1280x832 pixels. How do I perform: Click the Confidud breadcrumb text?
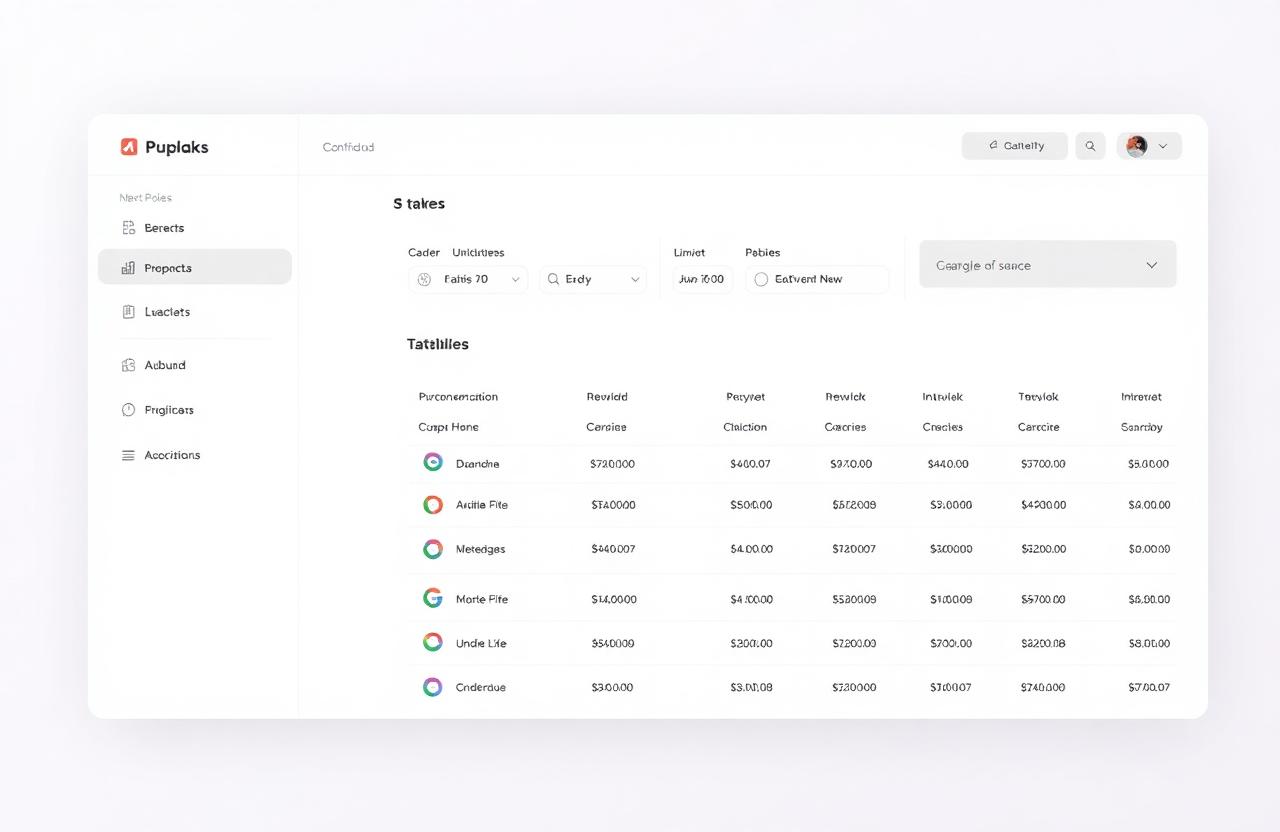pos(348,147)
